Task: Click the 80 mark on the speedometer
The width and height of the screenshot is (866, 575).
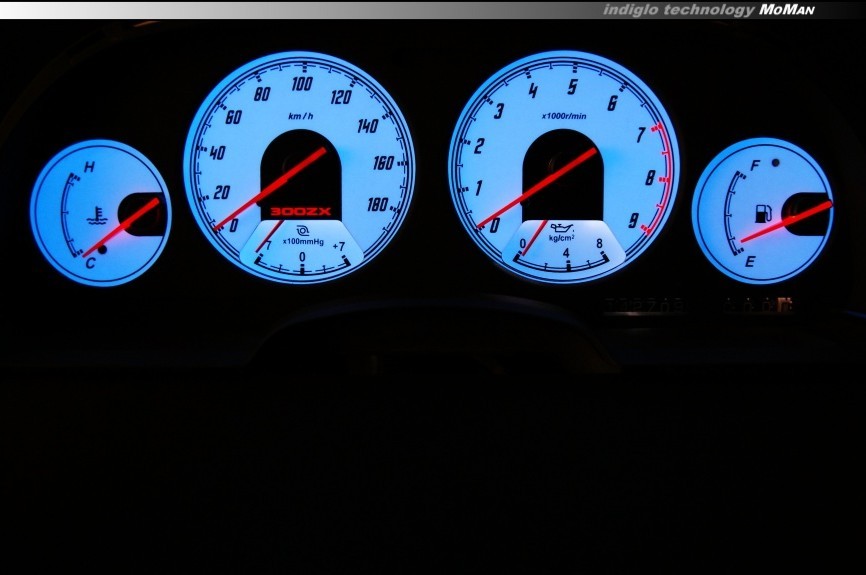Action: point(262,94)
